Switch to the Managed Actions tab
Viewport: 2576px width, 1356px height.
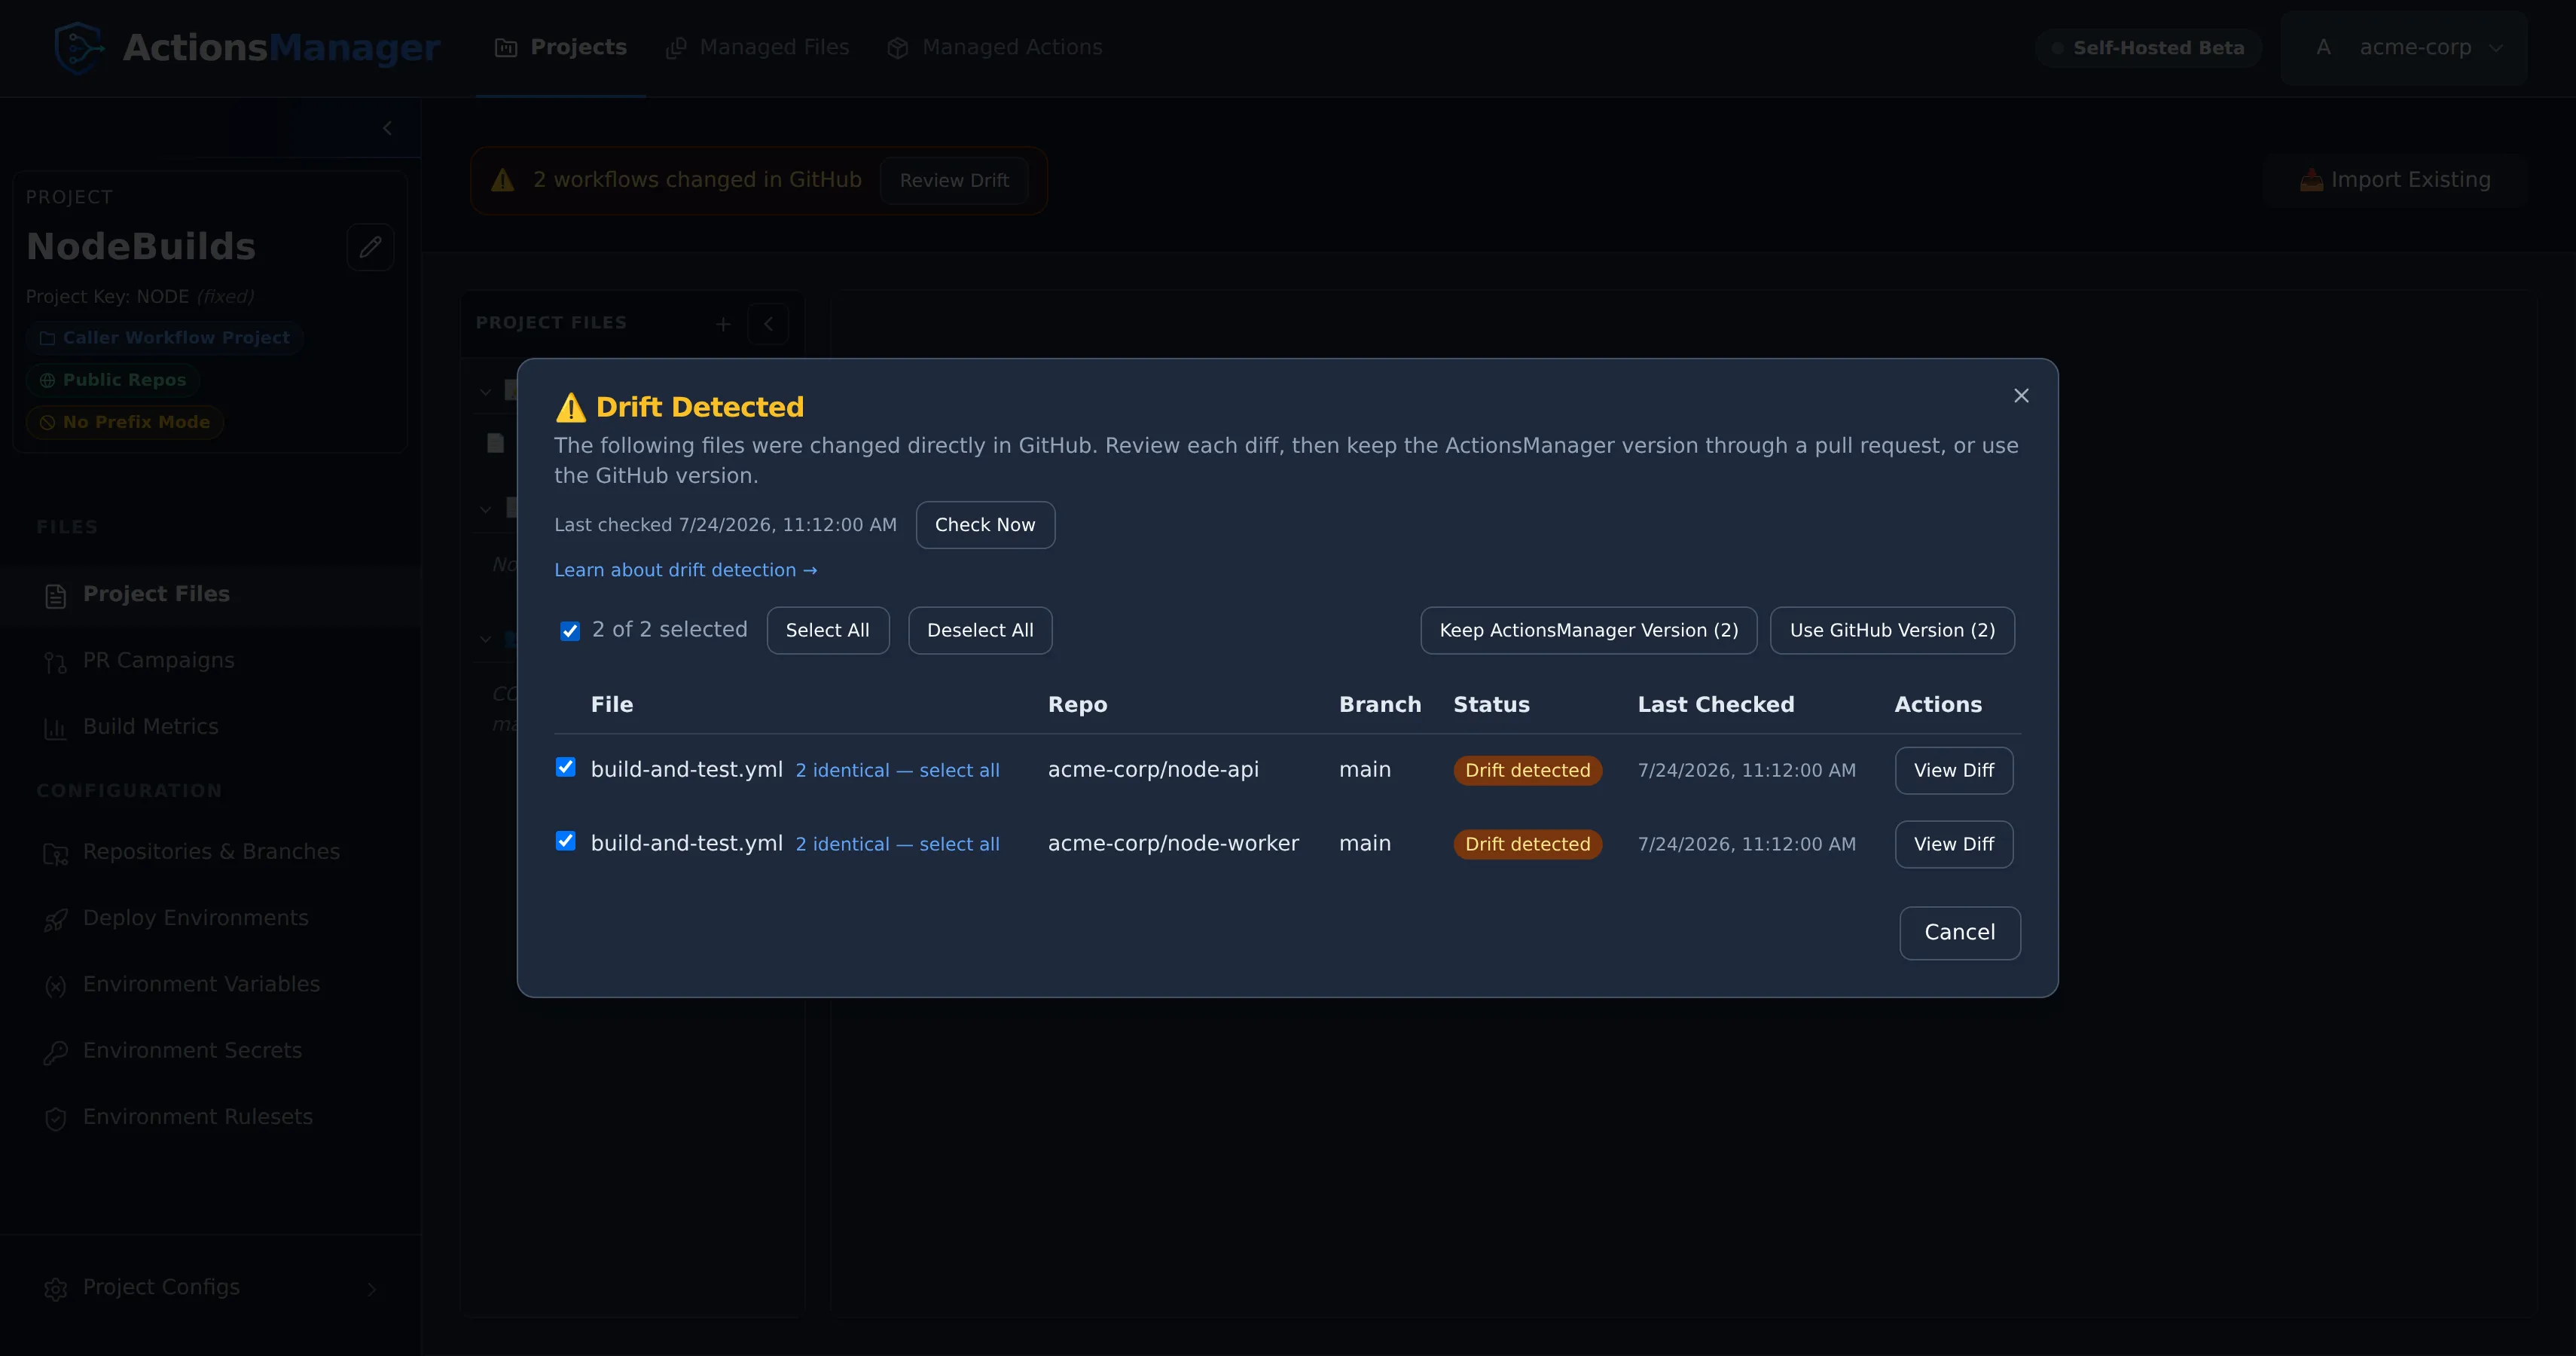(x=995, y=47)
